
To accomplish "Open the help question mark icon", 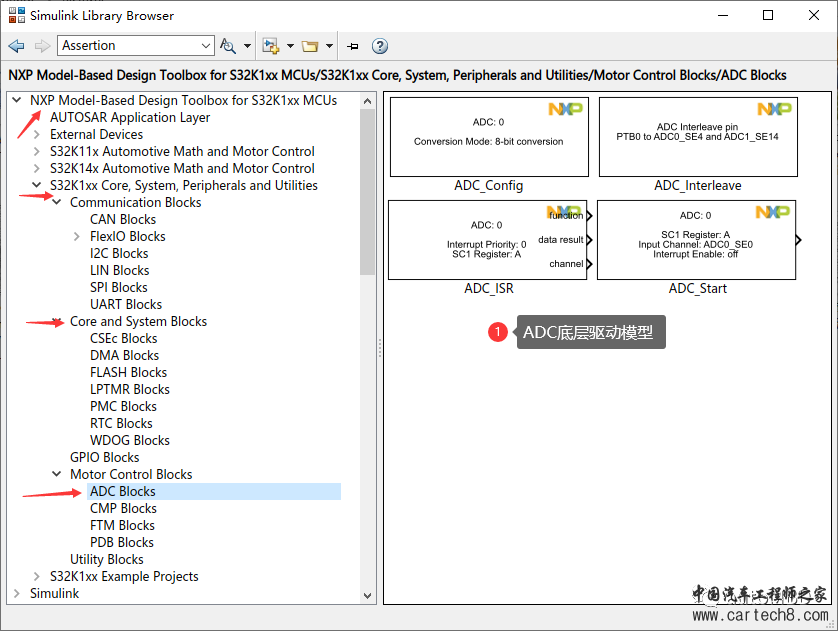I will [x=379, y=46].
